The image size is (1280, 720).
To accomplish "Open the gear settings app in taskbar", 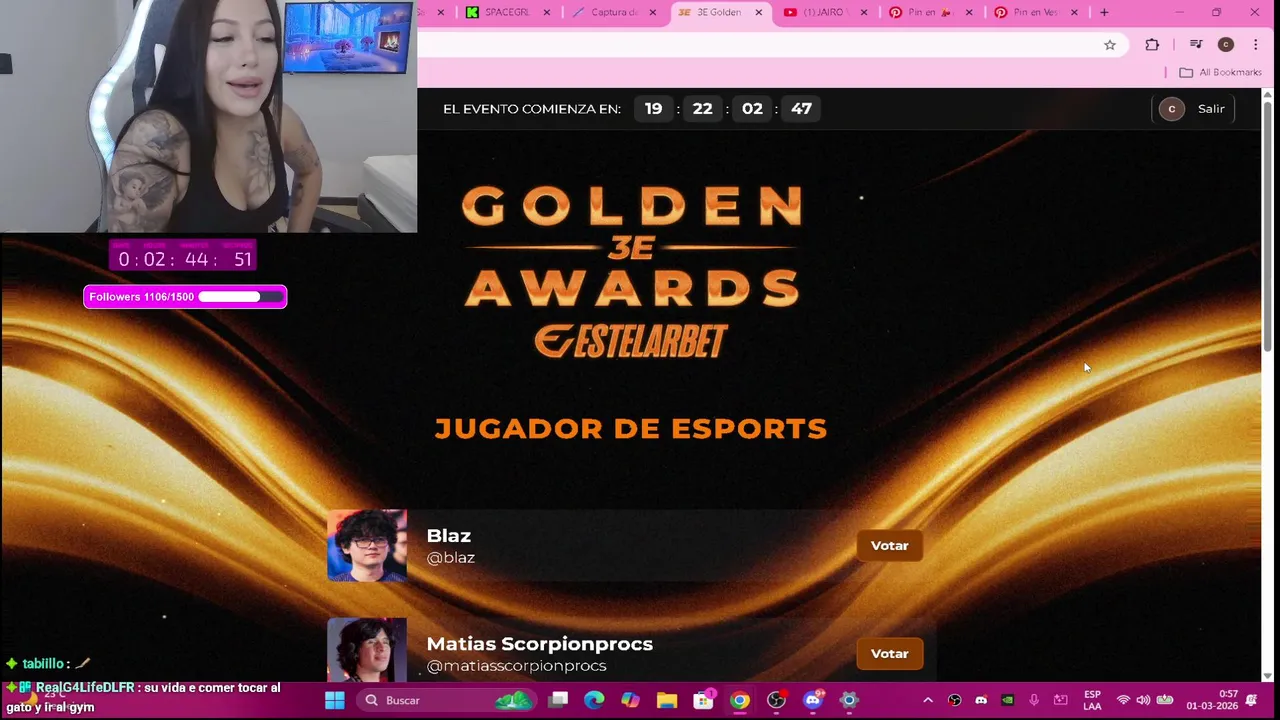I will tap(849, 700).
